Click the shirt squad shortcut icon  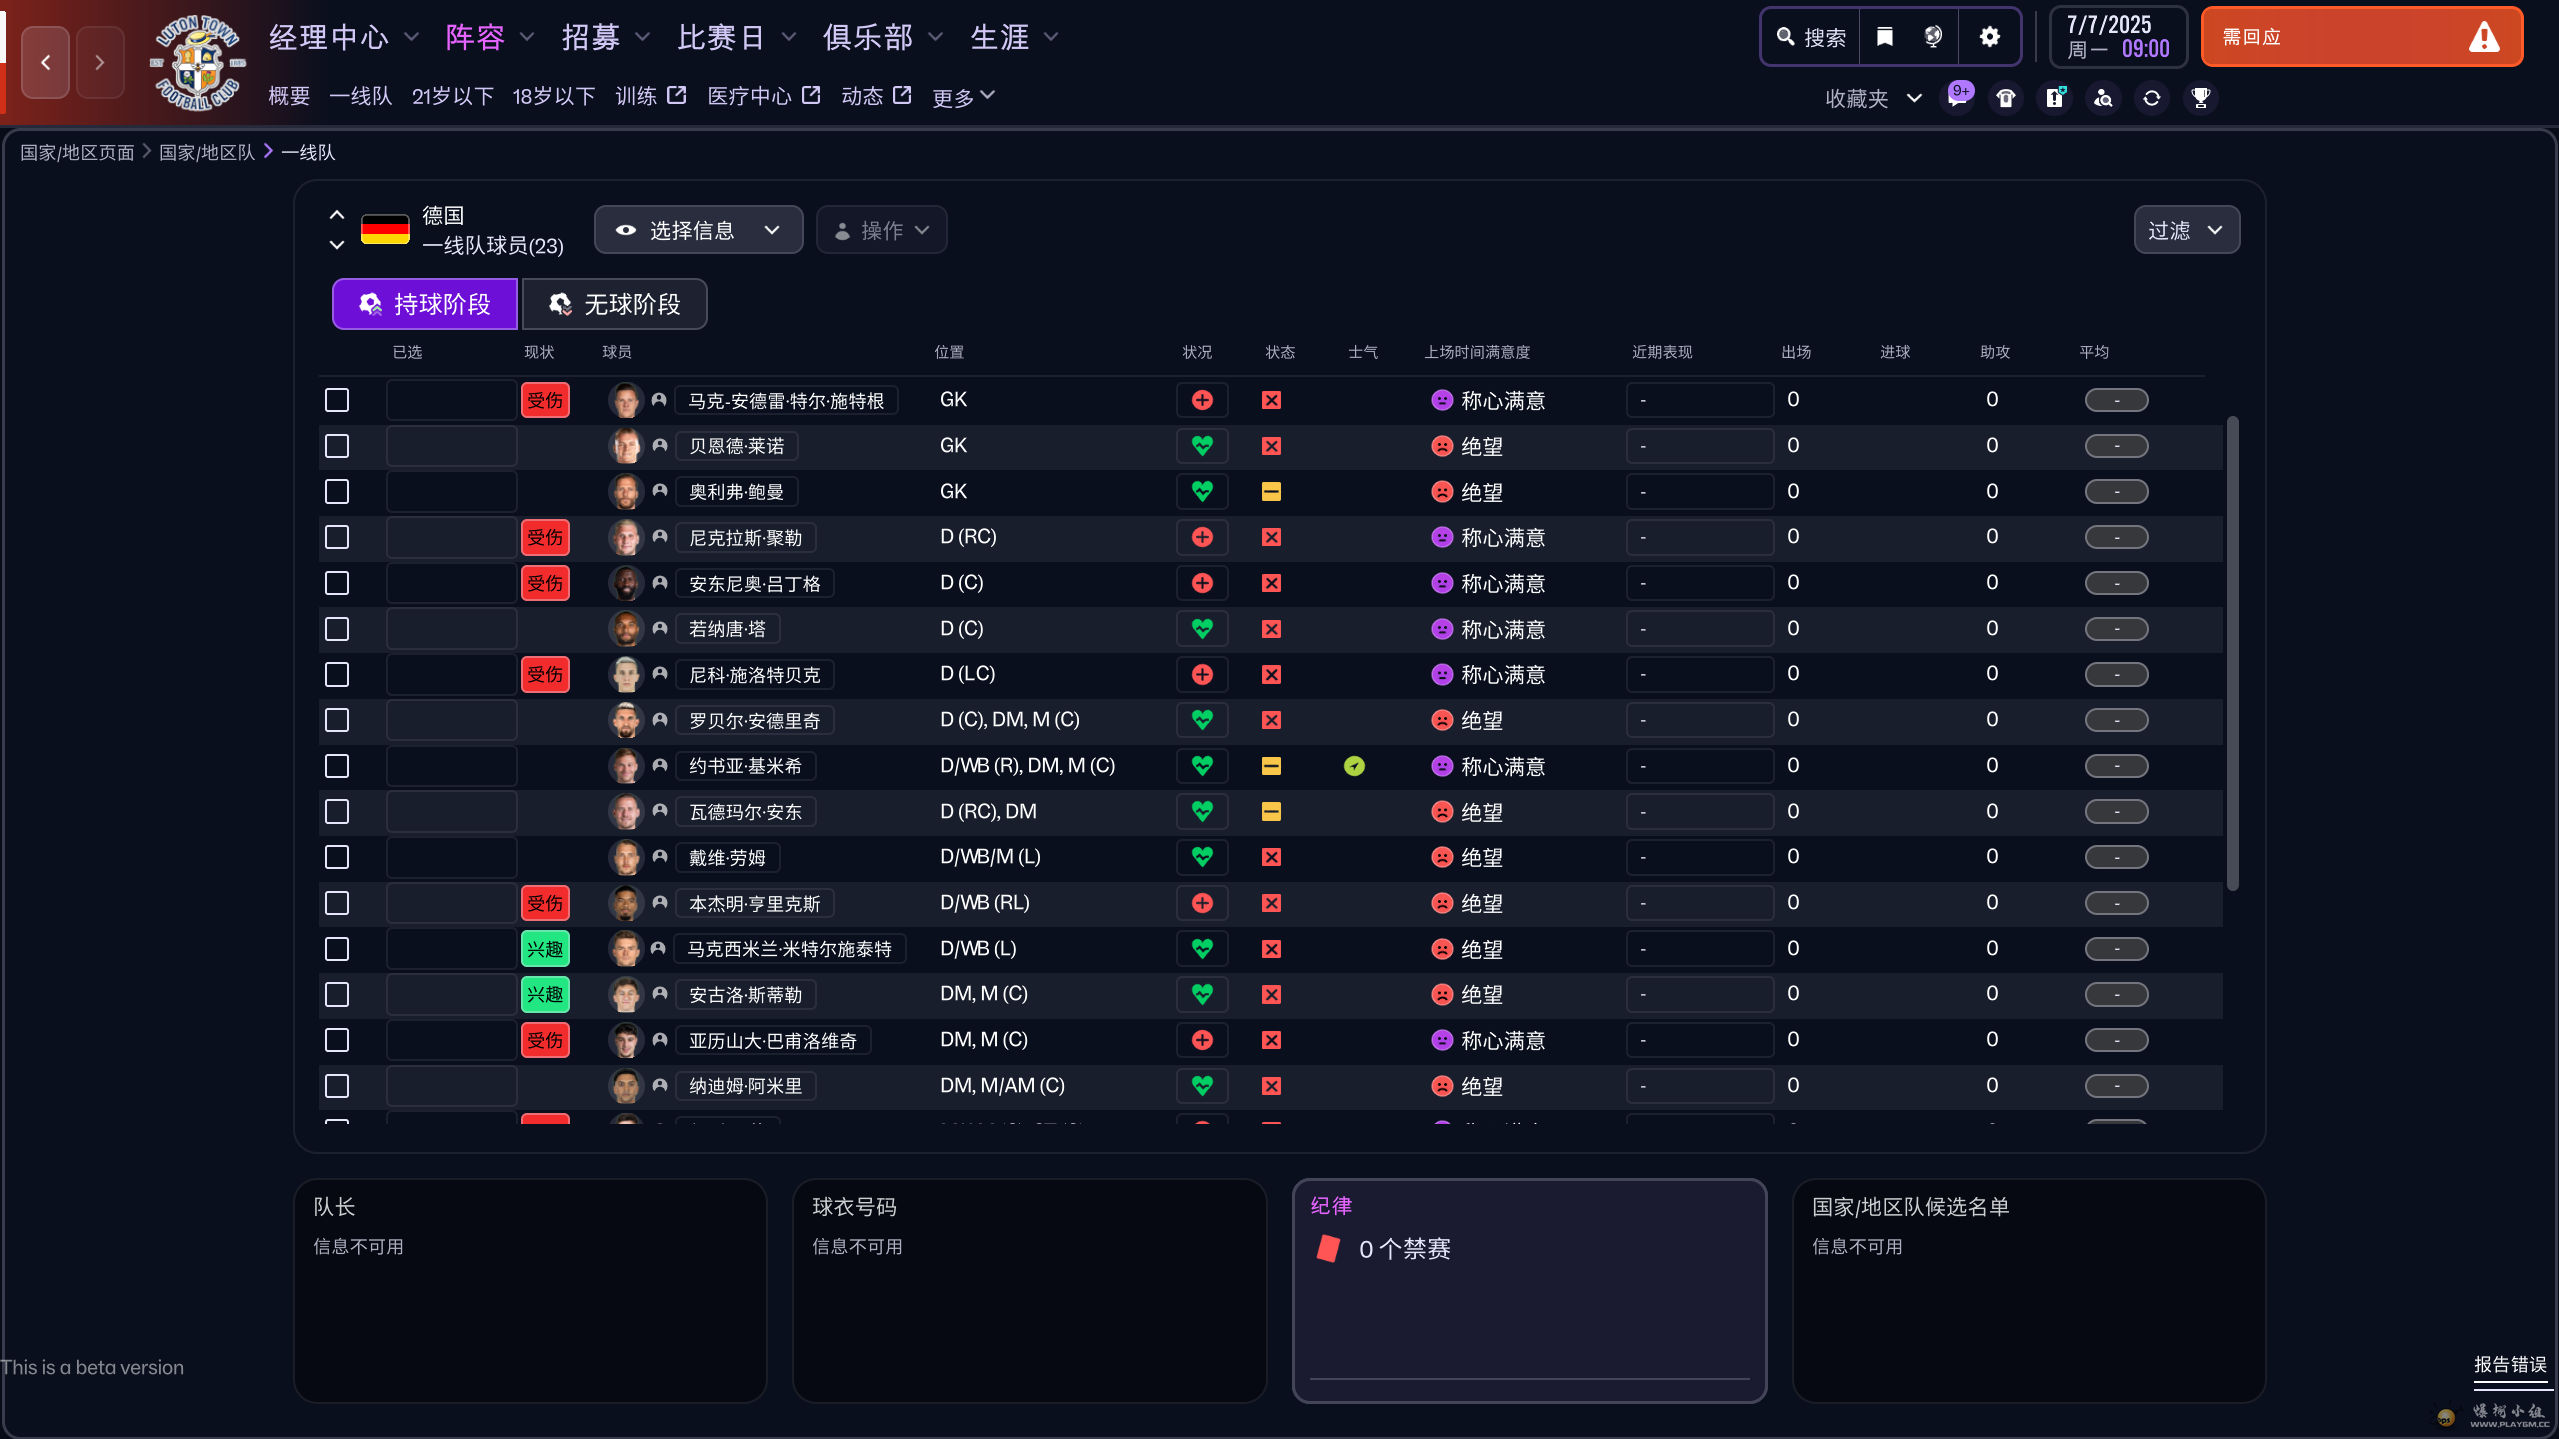(2005, 97)
